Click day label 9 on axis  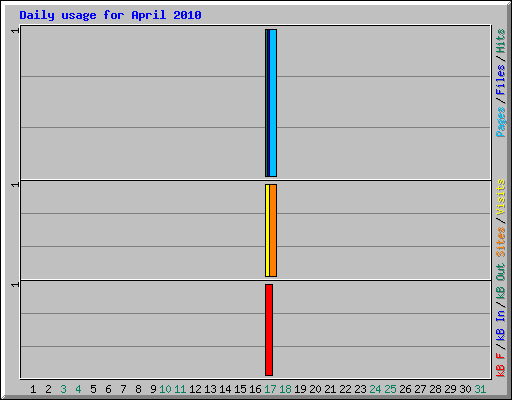(x=153, y=389)
